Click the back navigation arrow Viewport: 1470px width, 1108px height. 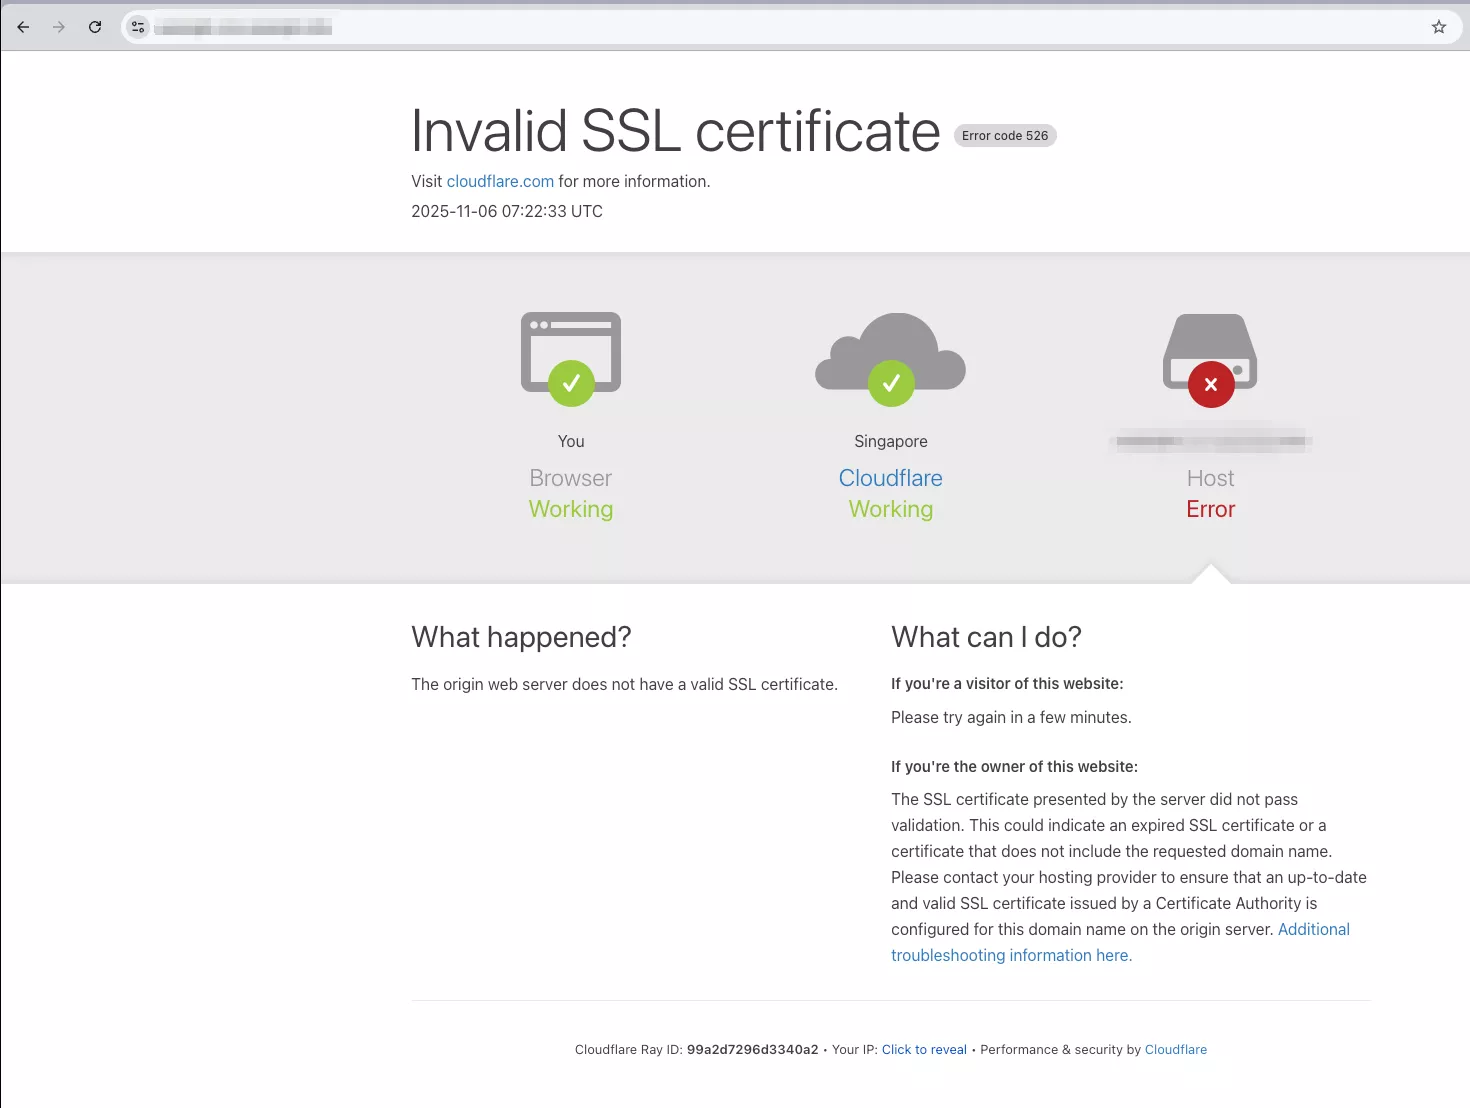[23, 27]
